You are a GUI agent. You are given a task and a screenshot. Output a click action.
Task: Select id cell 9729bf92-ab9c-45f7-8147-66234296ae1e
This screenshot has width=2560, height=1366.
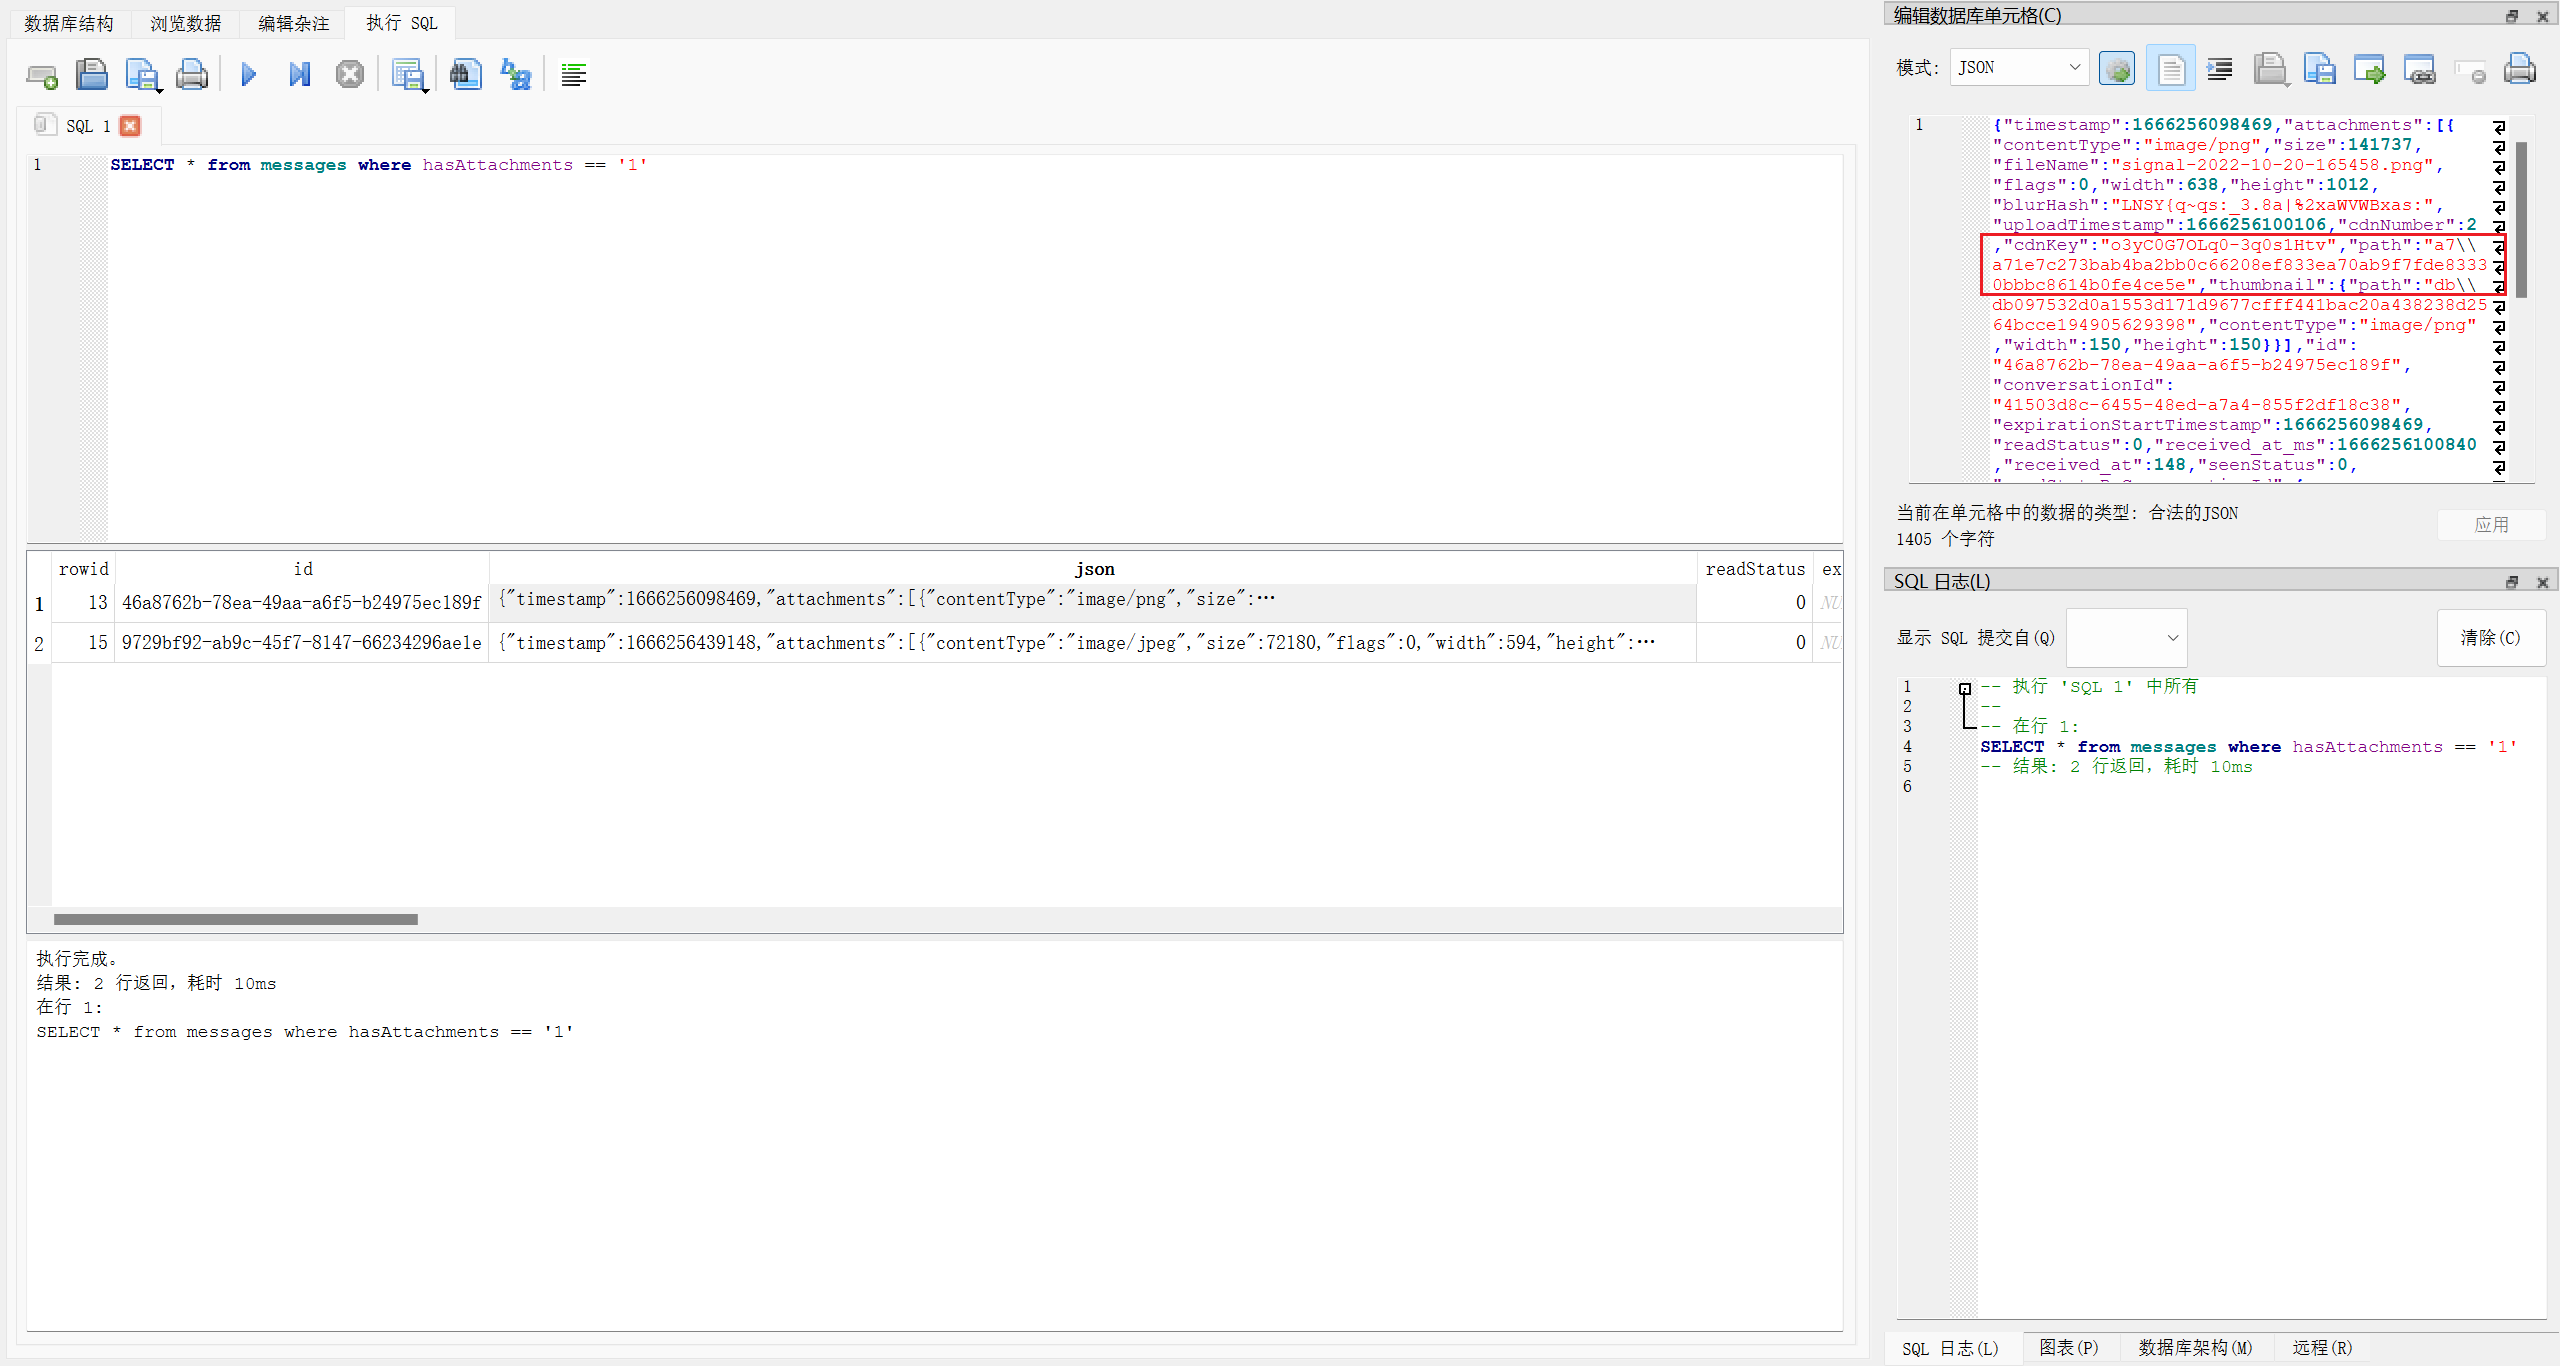pyautogui.click(x=302, y=643)
